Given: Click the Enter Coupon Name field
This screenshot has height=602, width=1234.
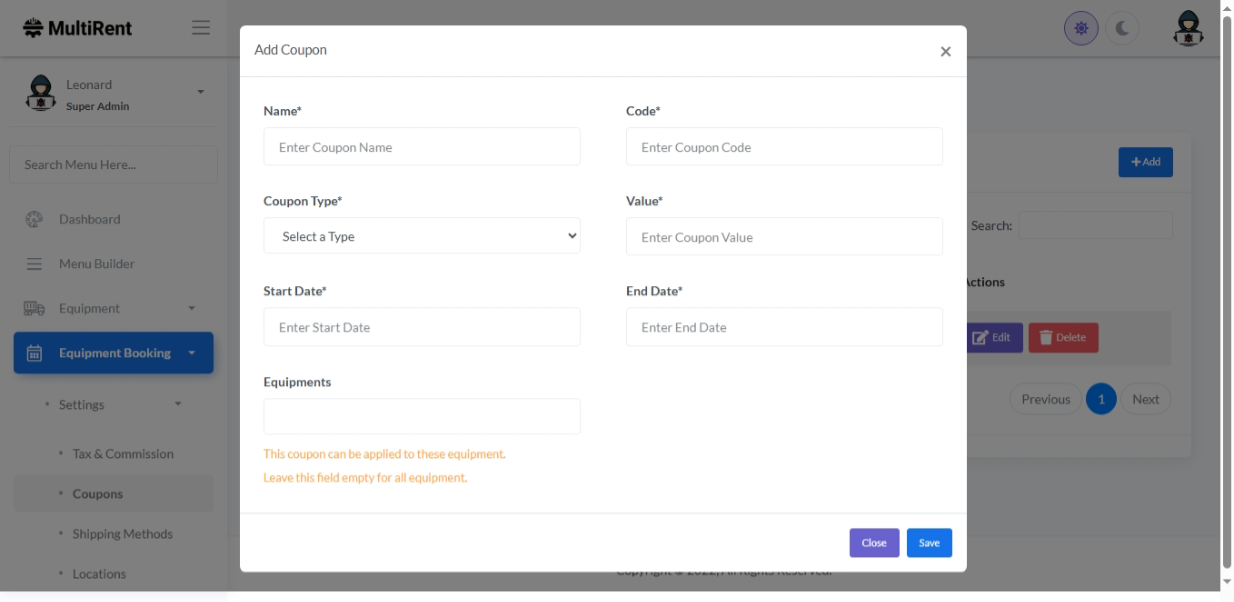Looking at the screenshot, I should (422, 147).
